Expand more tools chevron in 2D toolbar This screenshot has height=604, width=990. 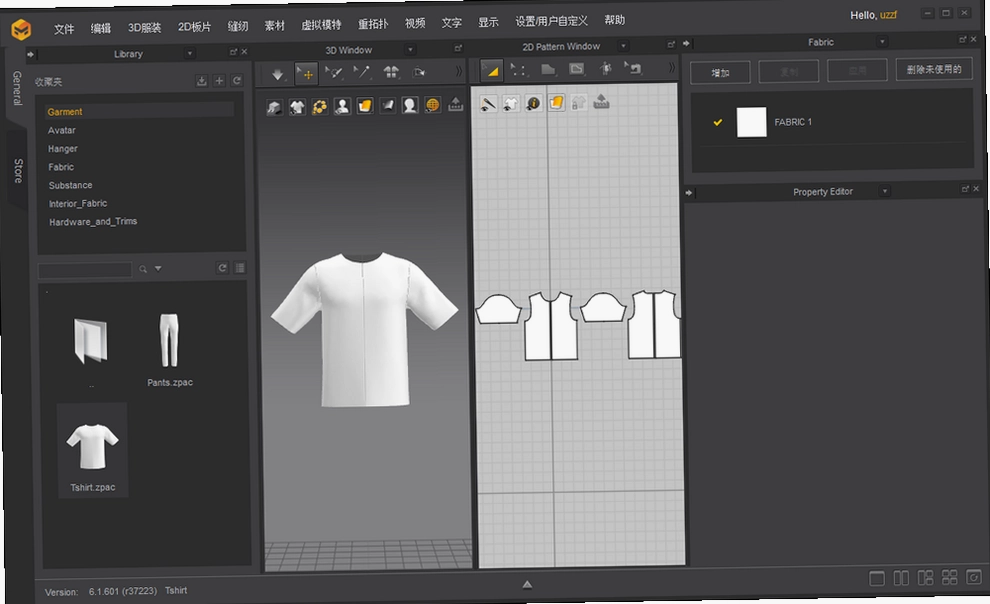pyautogui.click(x=671, y=67)
